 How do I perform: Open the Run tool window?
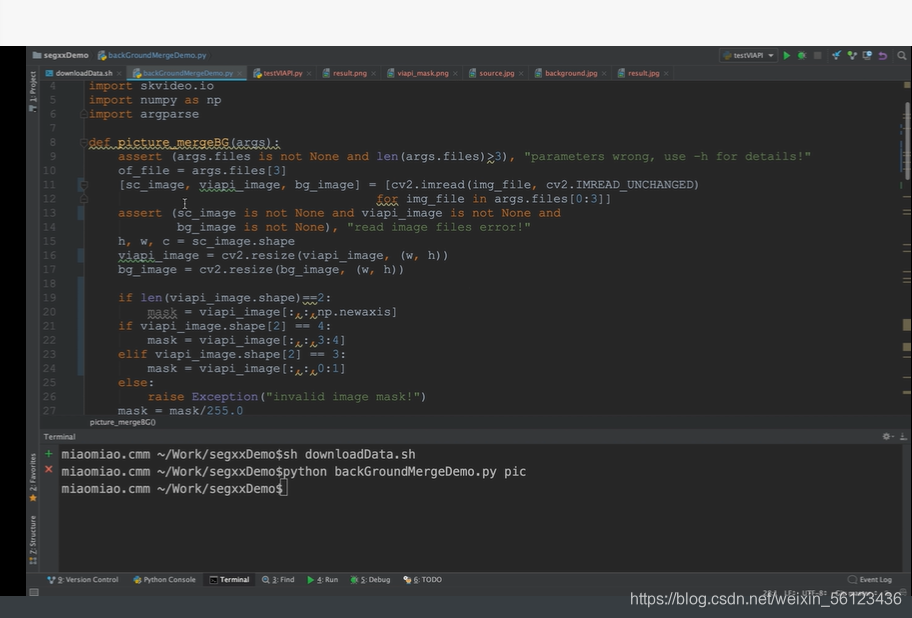[x=322, y=580]
